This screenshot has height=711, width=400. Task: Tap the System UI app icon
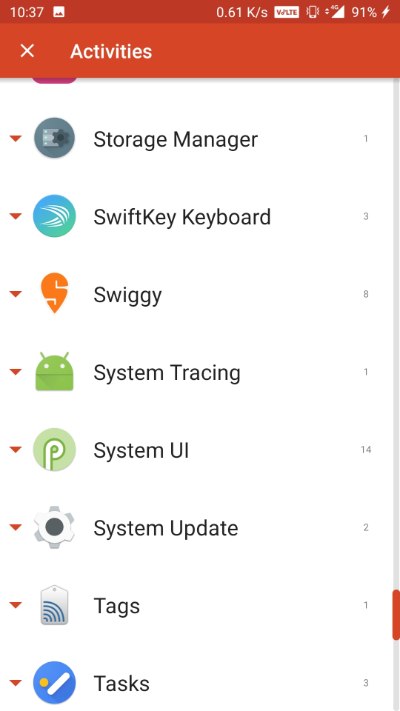(x=54, y=449)
